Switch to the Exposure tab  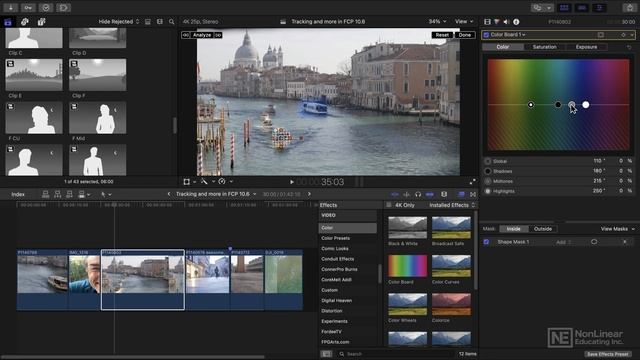click(x=587, y=47)
